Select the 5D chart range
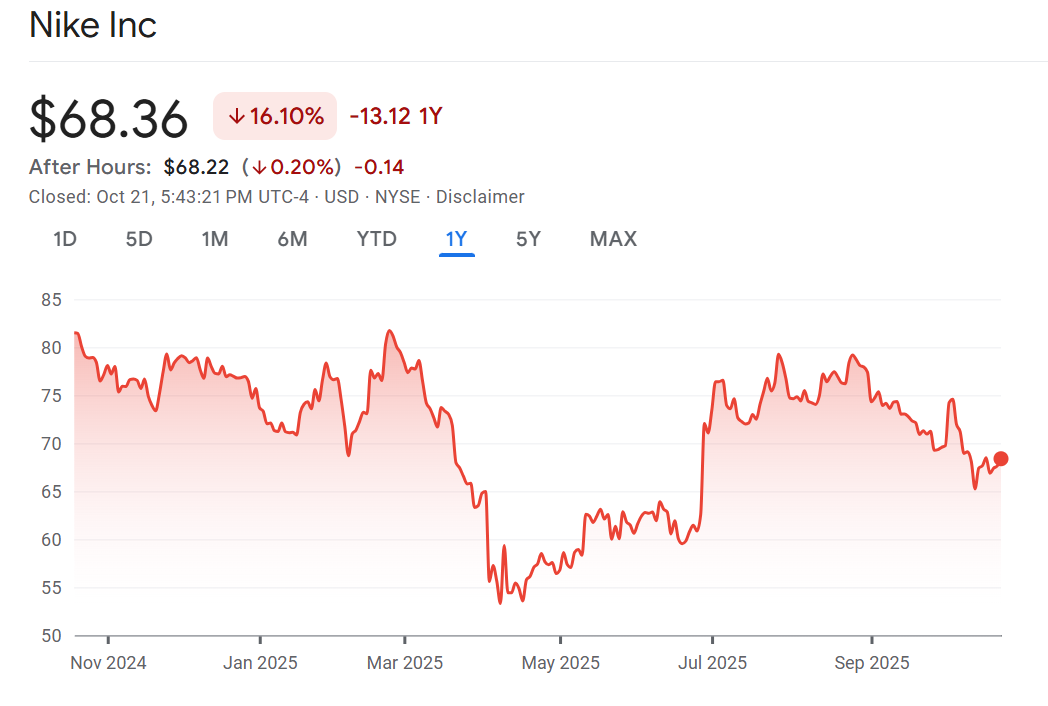The width and height of the screenshot is (1048, 706). point(139,239)
